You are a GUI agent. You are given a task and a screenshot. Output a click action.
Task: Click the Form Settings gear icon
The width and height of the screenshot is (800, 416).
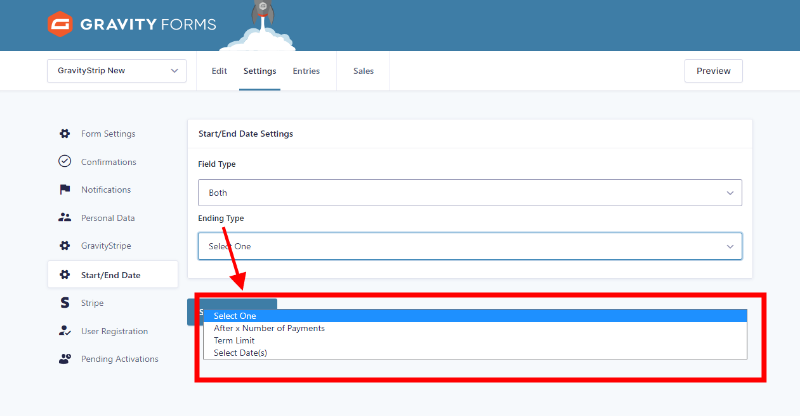pyautogui.click(x=65, y=134)
